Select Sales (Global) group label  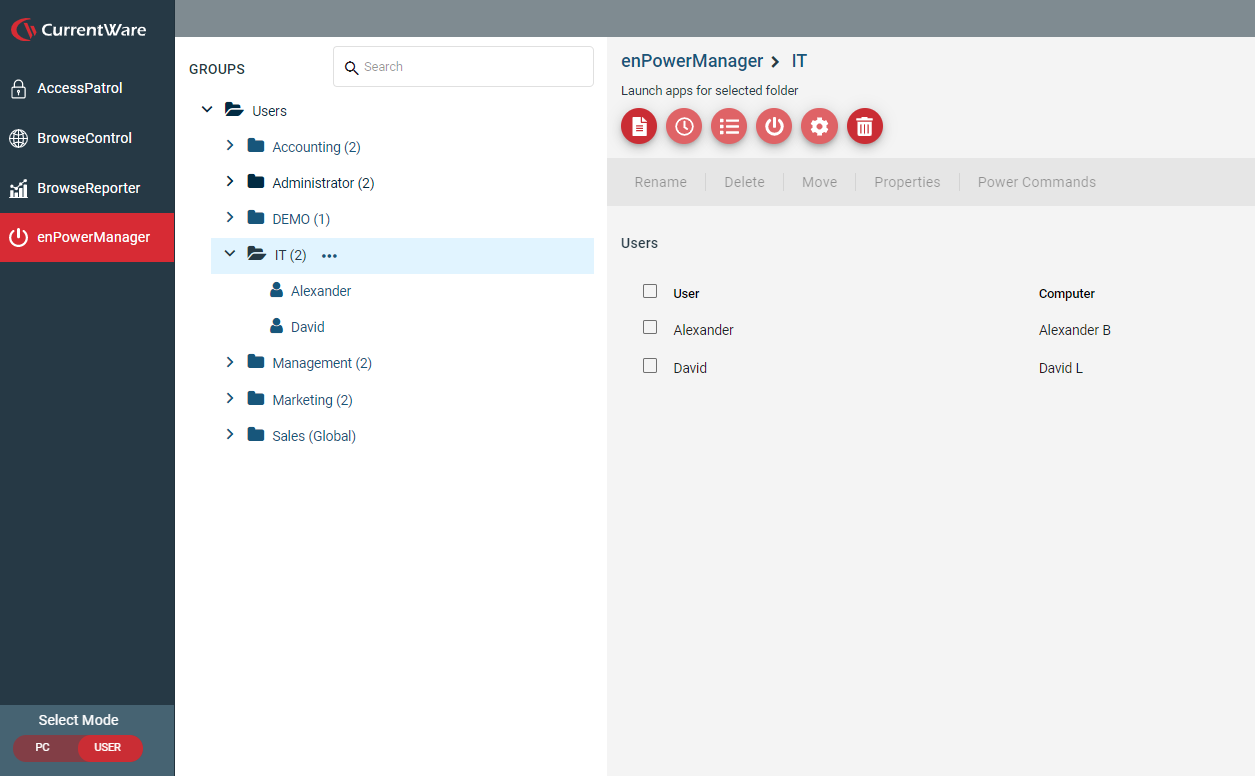314,436
